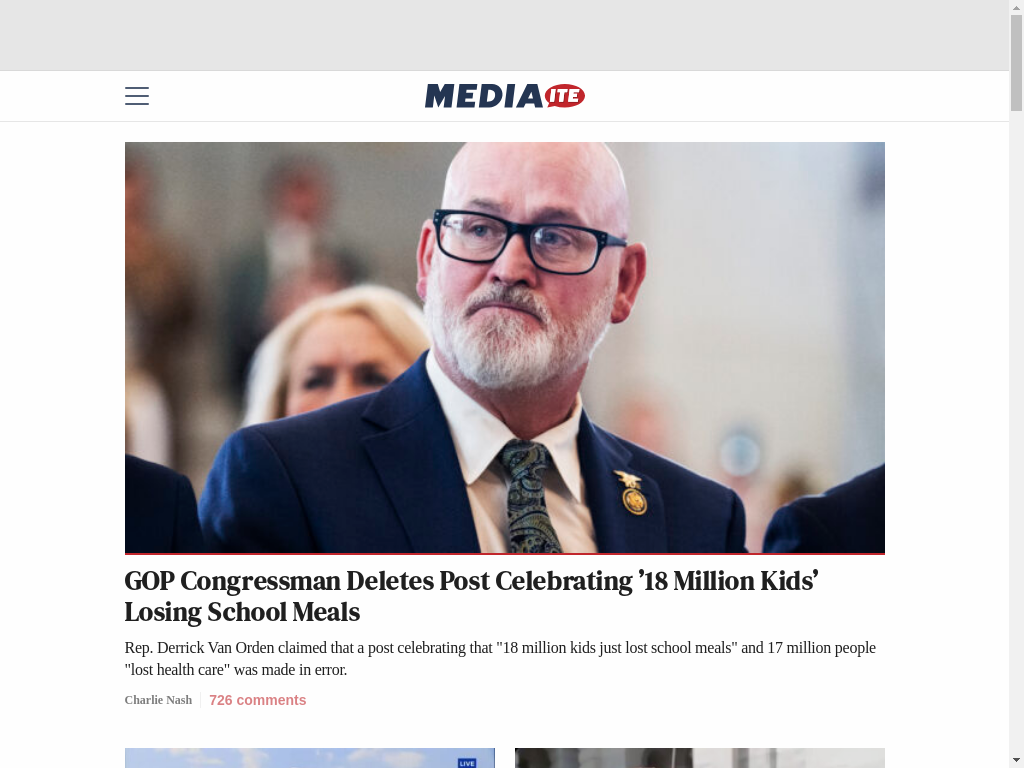The height and width of the screenshot is (768, 1024).
Task: Click the vertical scrollbar thumb
Action: click(1016, 62)
